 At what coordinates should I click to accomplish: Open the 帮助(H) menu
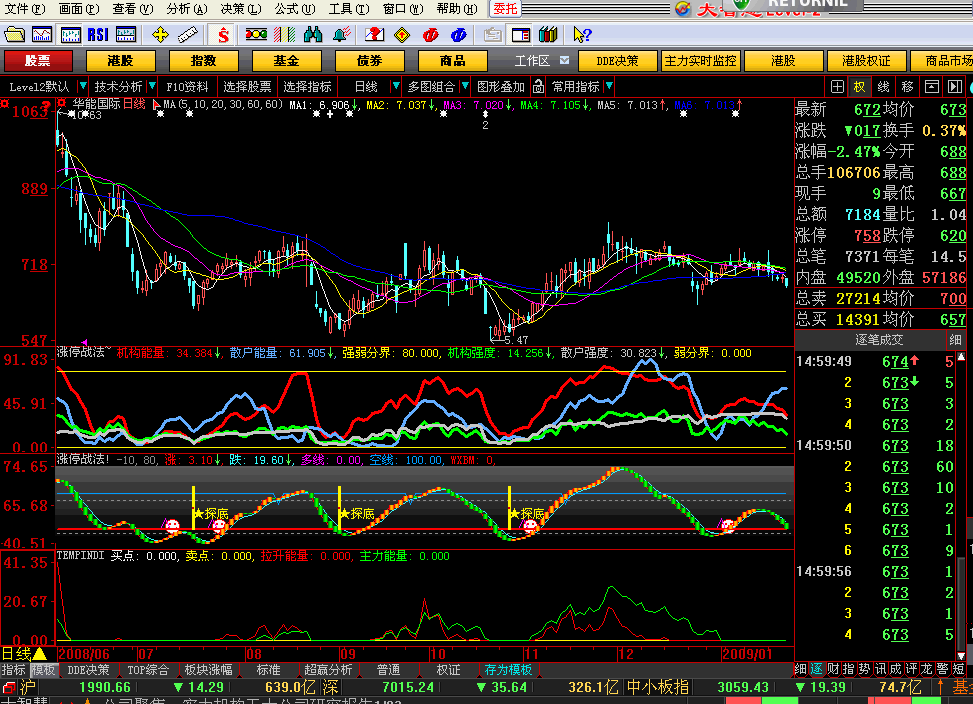457,9
